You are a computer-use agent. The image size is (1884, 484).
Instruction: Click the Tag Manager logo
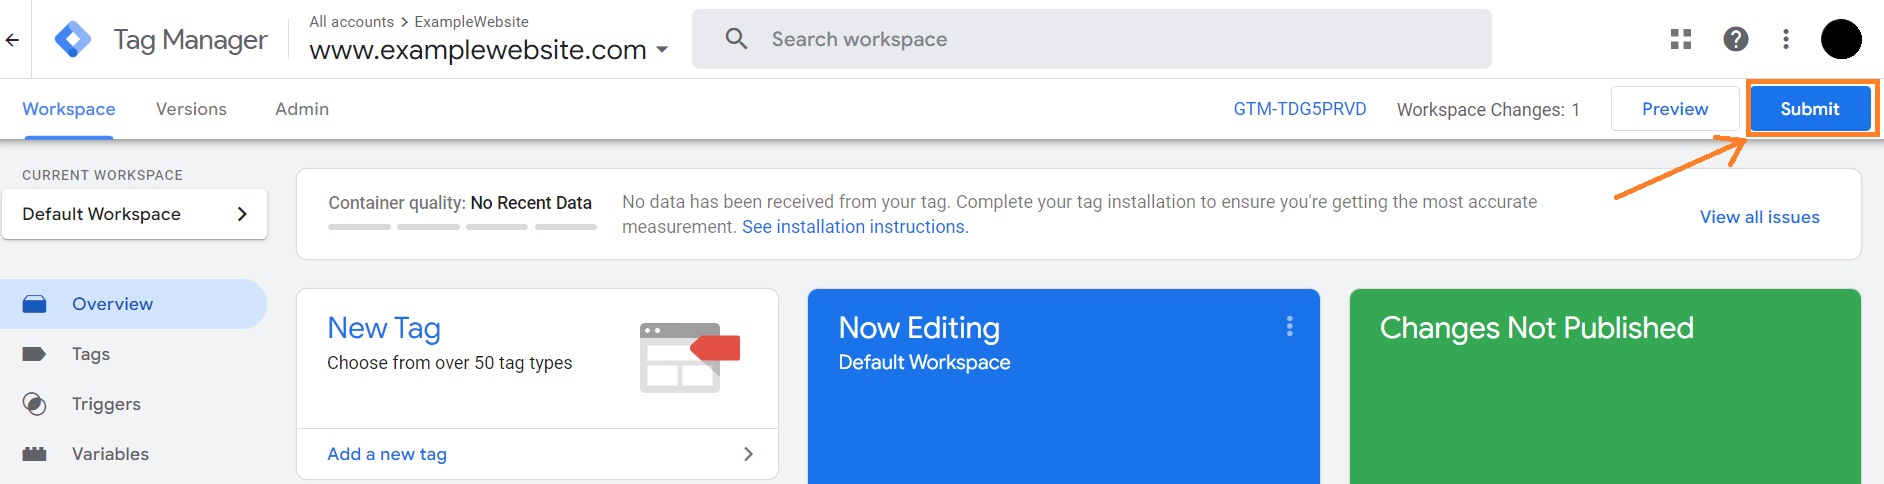point(73,40)
